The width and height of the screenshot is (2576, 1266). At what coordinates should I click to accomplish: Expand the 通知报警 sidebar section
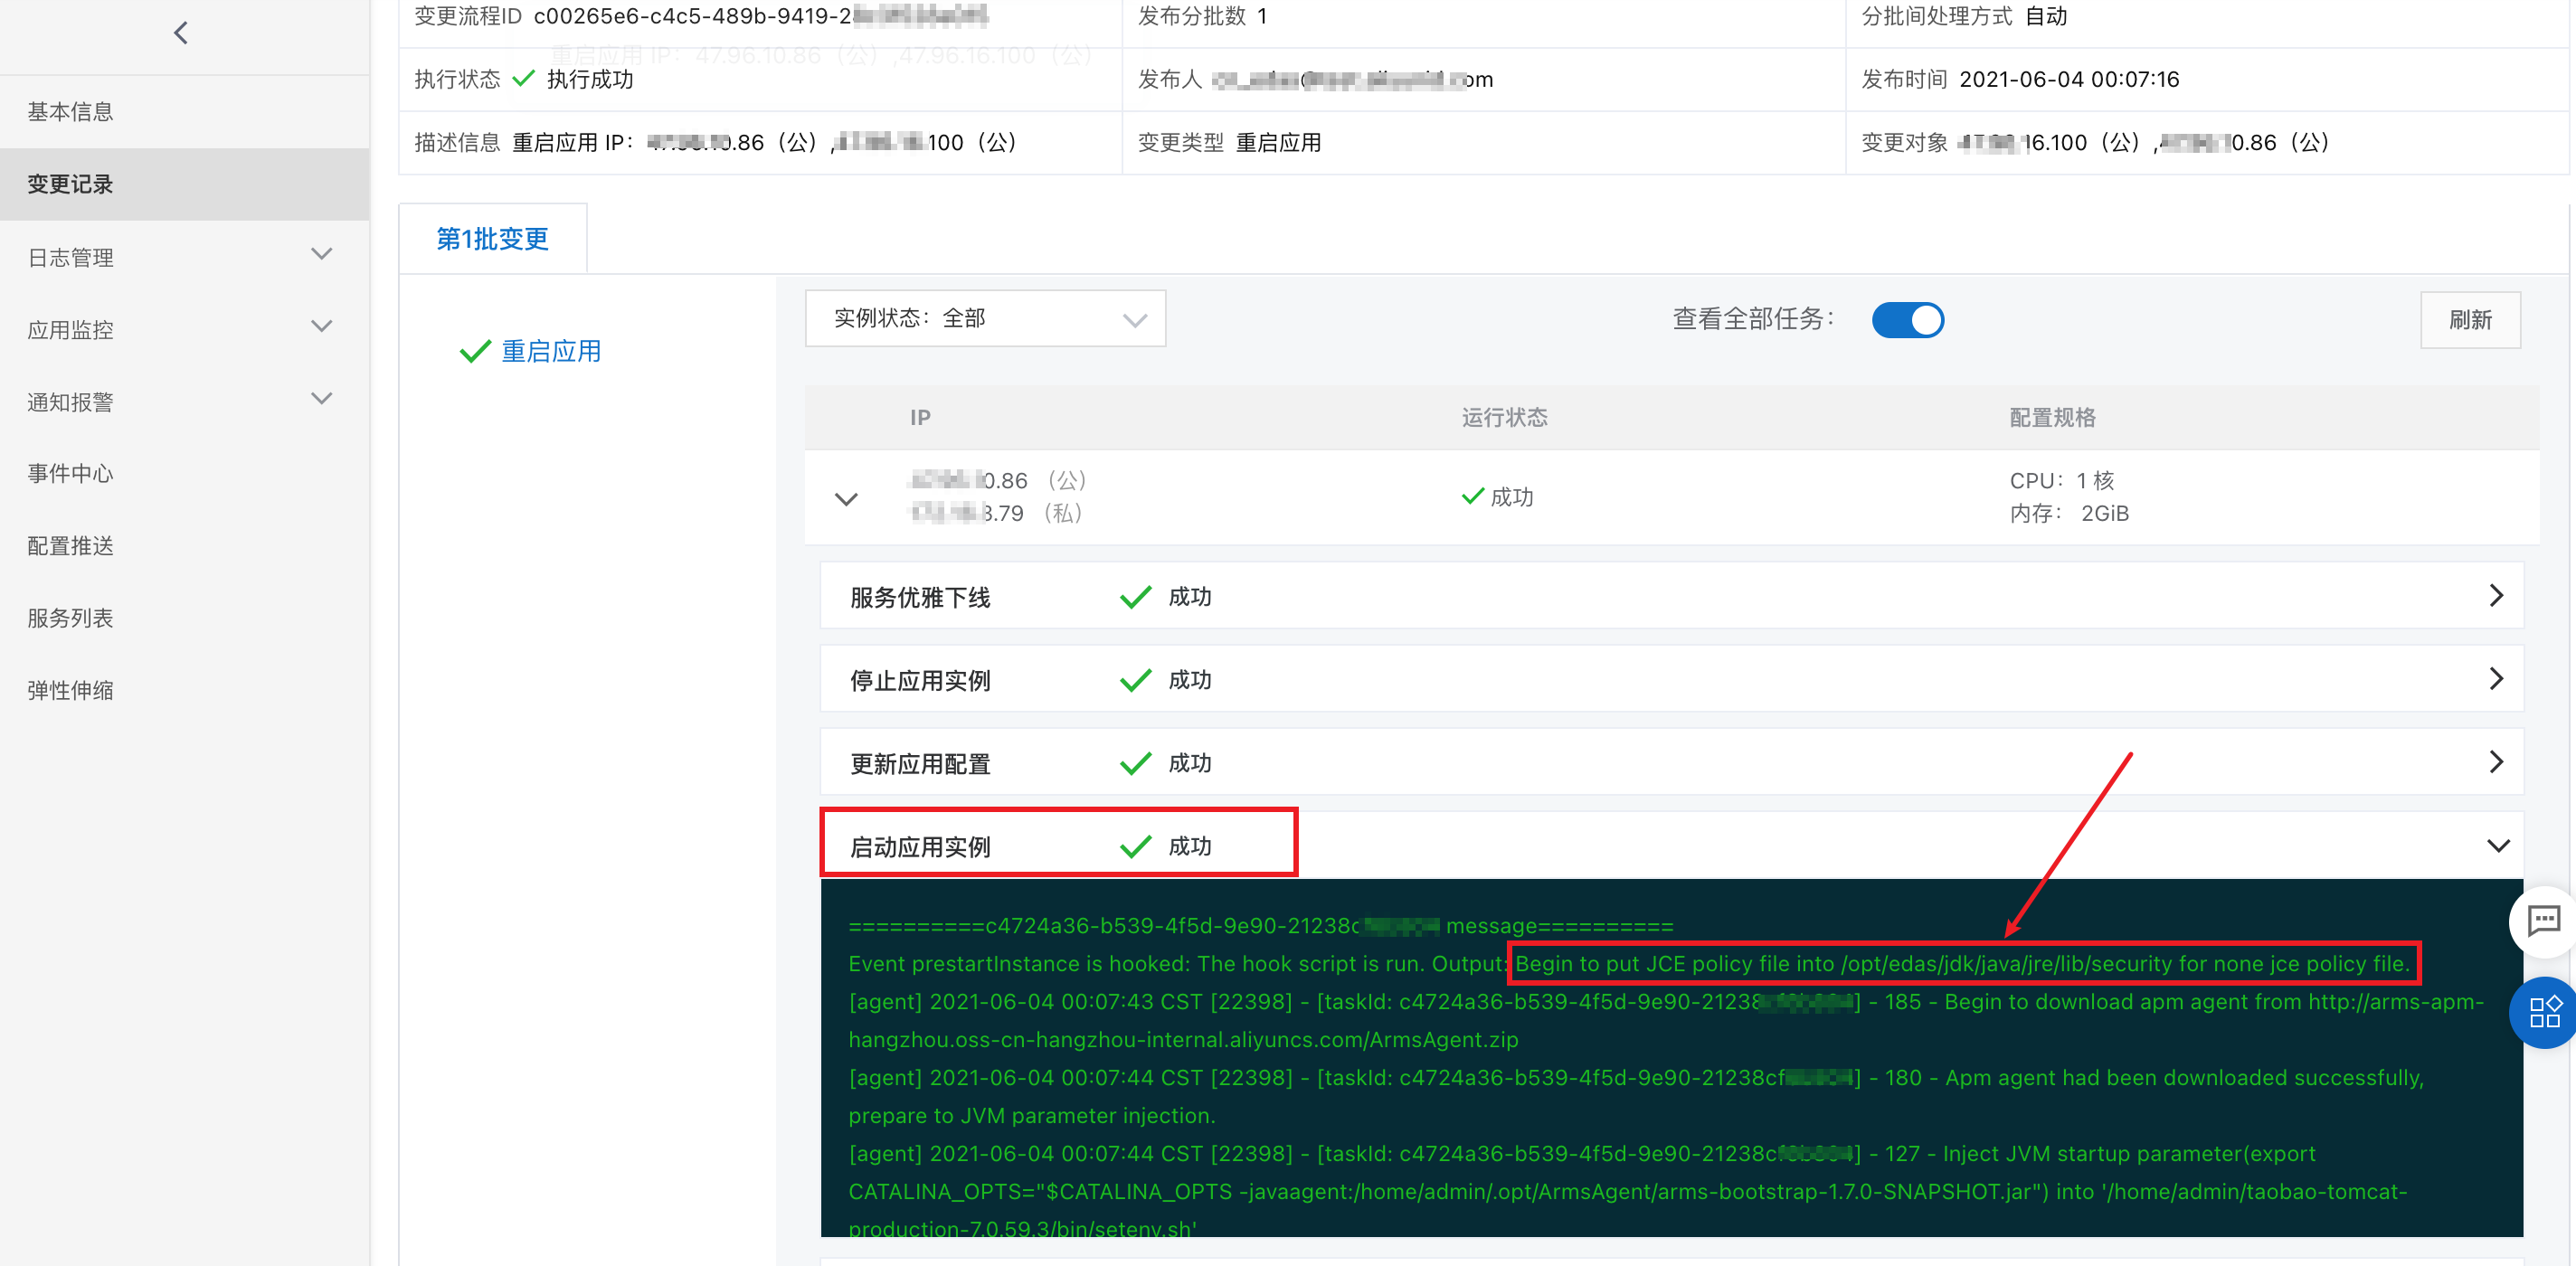(321, 398)
